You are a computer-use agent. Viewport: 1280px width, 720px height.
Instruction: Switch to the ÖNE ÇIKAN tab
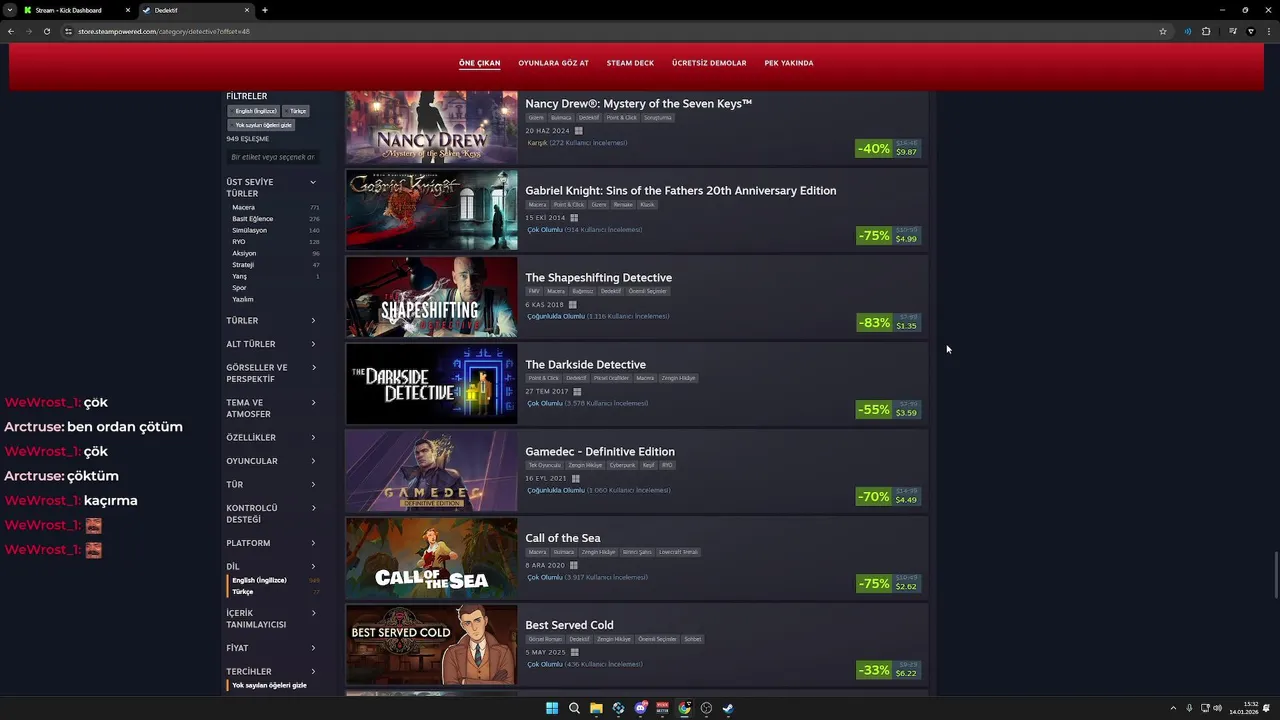pos(479,63)
